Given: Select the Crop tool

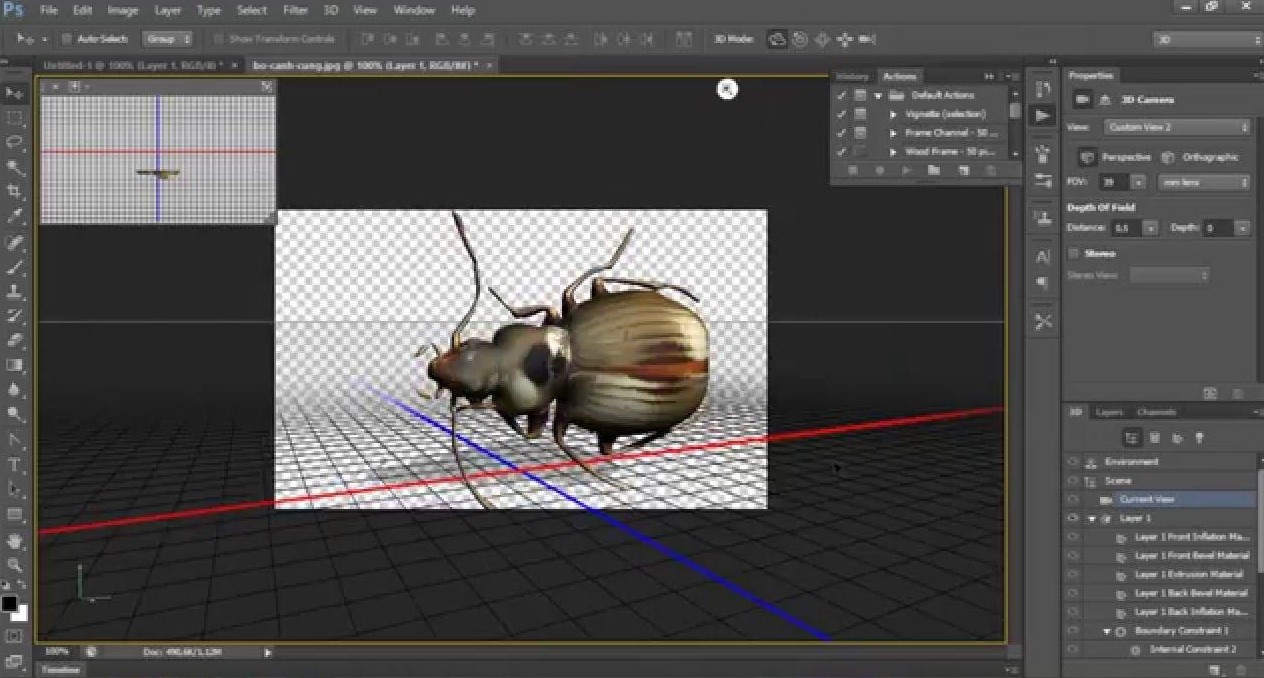Looking at the screenshot, I should pos(15,192).
